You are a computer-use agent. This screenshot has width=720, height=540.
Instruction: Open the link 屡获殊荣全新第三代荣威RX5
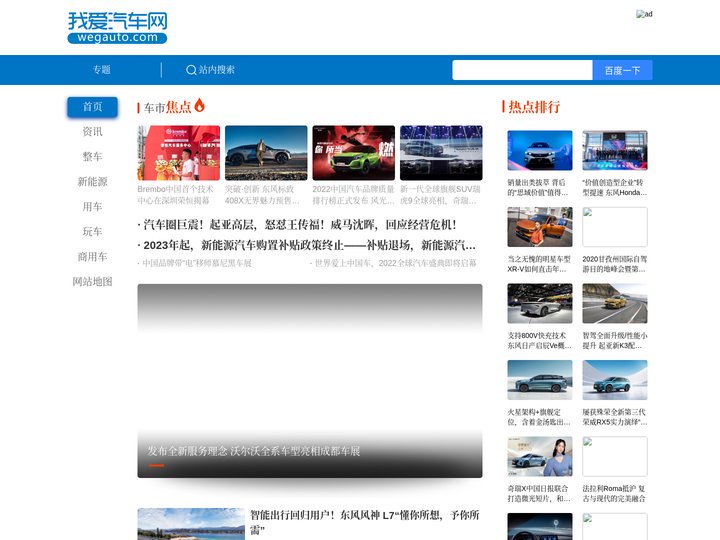pos(615,417)
